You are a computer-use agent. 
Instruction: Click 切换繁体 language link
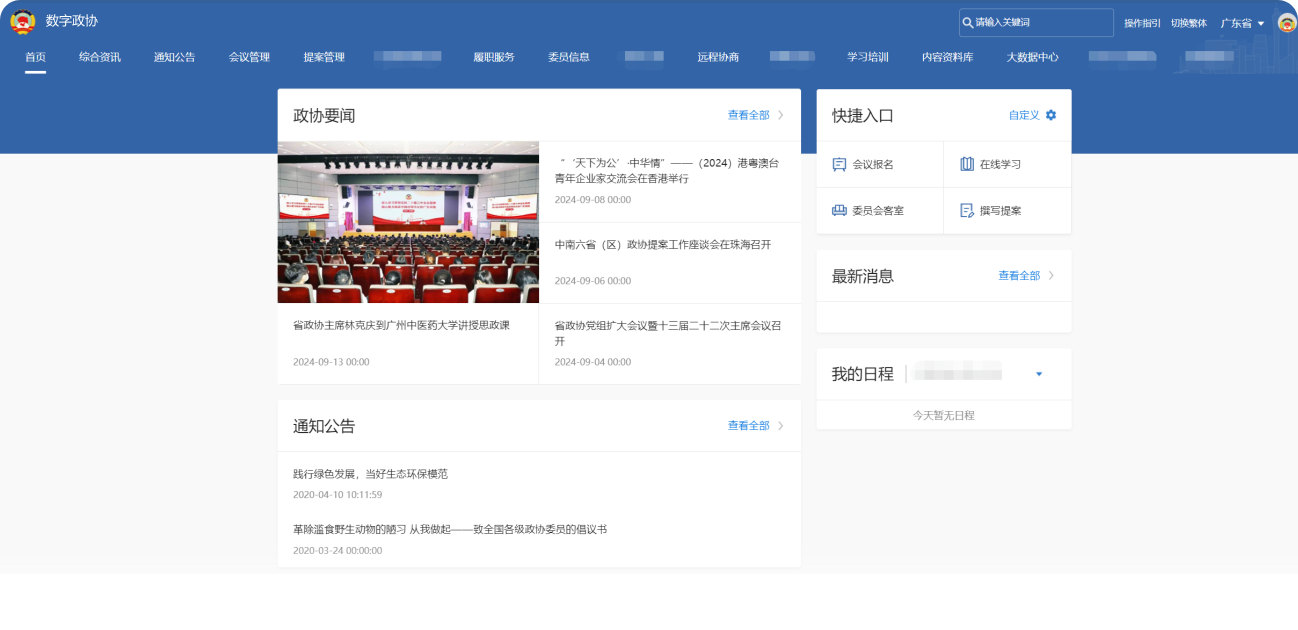(1188, 23)
